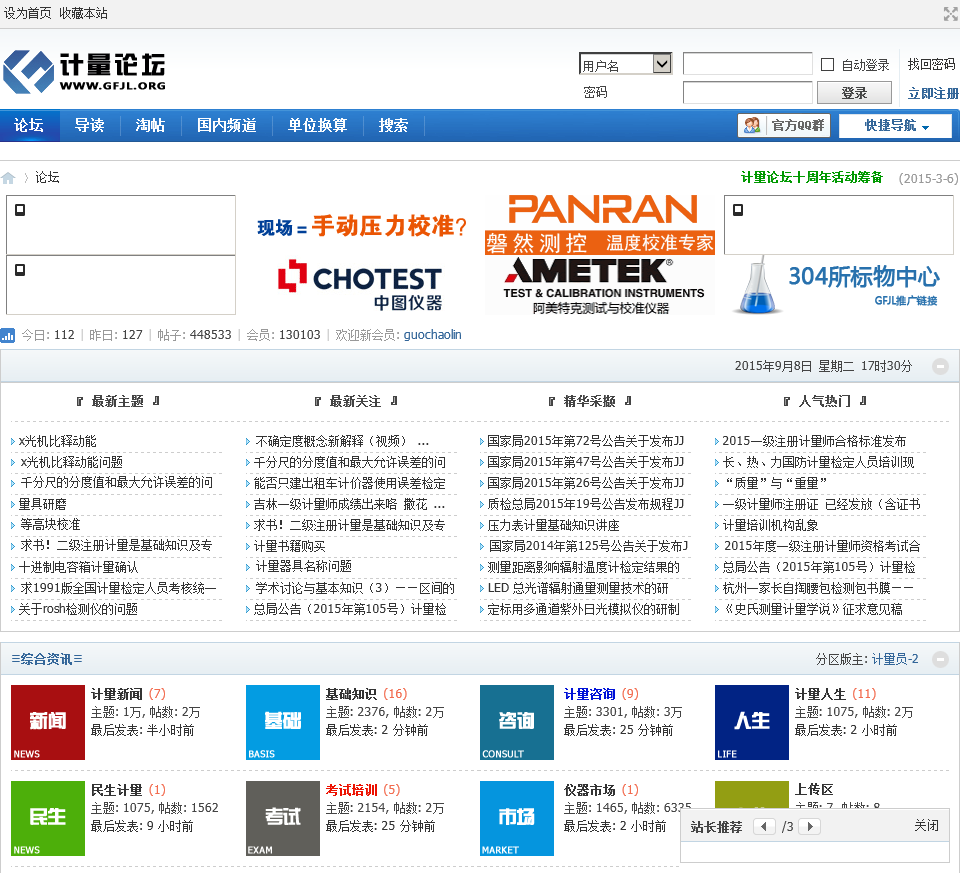960x873 pixels.
Task: Open topic 关于rosh检测仪的问题
Action: tap(78, 609)
